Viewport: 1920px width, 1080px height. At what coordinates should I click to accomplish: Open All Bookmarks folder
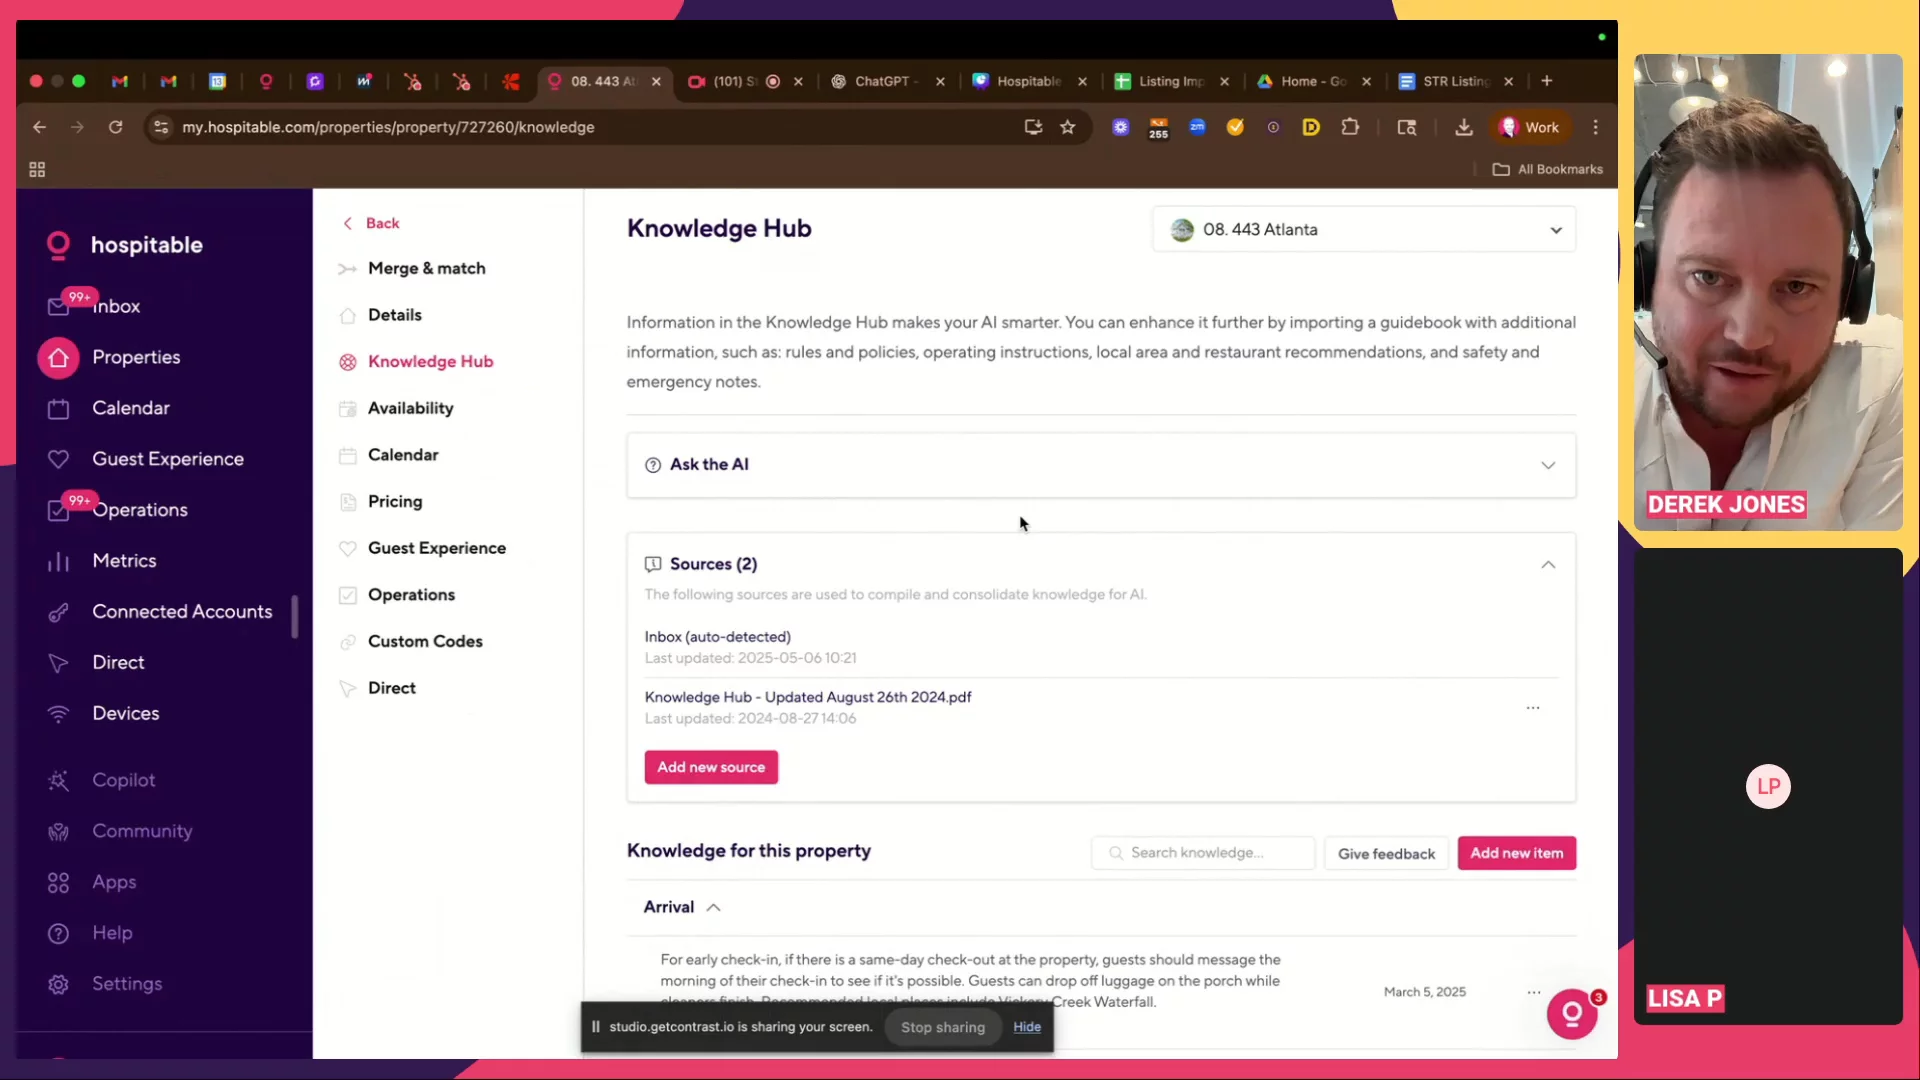(1548, 170)
